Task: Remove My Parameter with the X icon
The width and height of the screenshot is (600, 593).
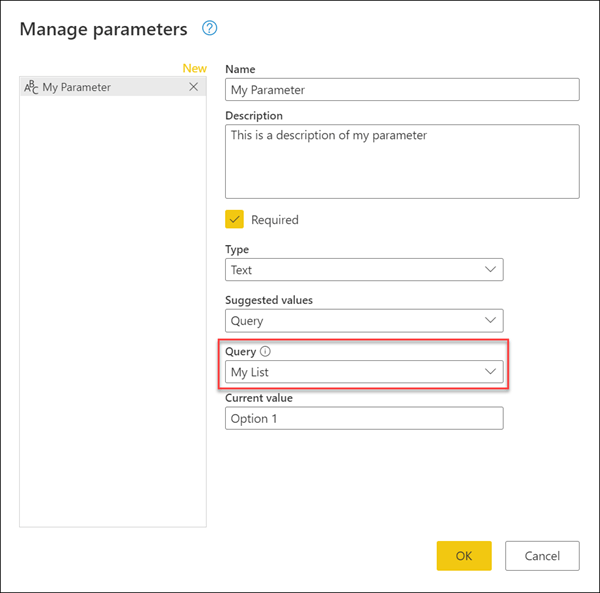Action: 194,87
